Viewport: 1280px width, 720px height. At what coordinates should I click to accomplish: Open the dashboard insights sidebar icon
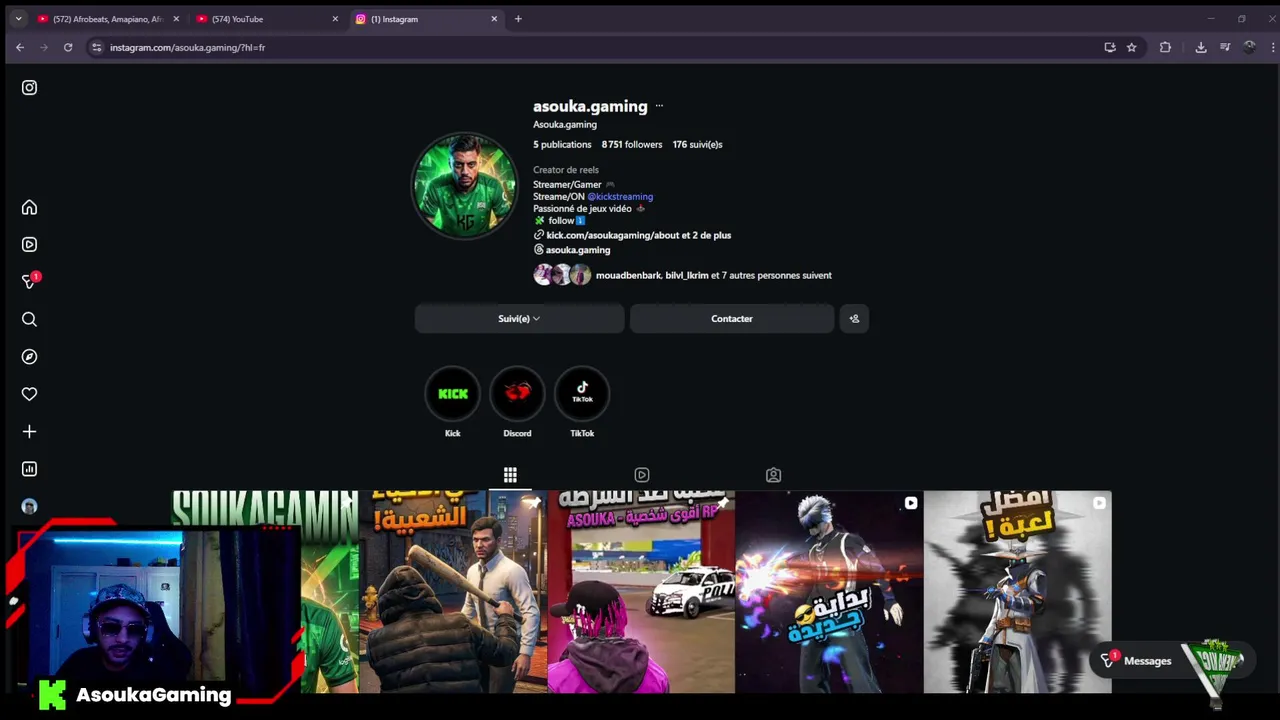tap(29, 469)
